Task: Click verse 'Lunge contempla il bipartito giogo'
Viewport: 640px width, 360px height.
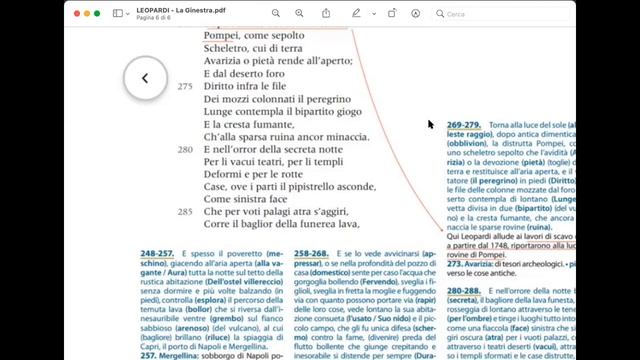Action: tap(282, 112)
